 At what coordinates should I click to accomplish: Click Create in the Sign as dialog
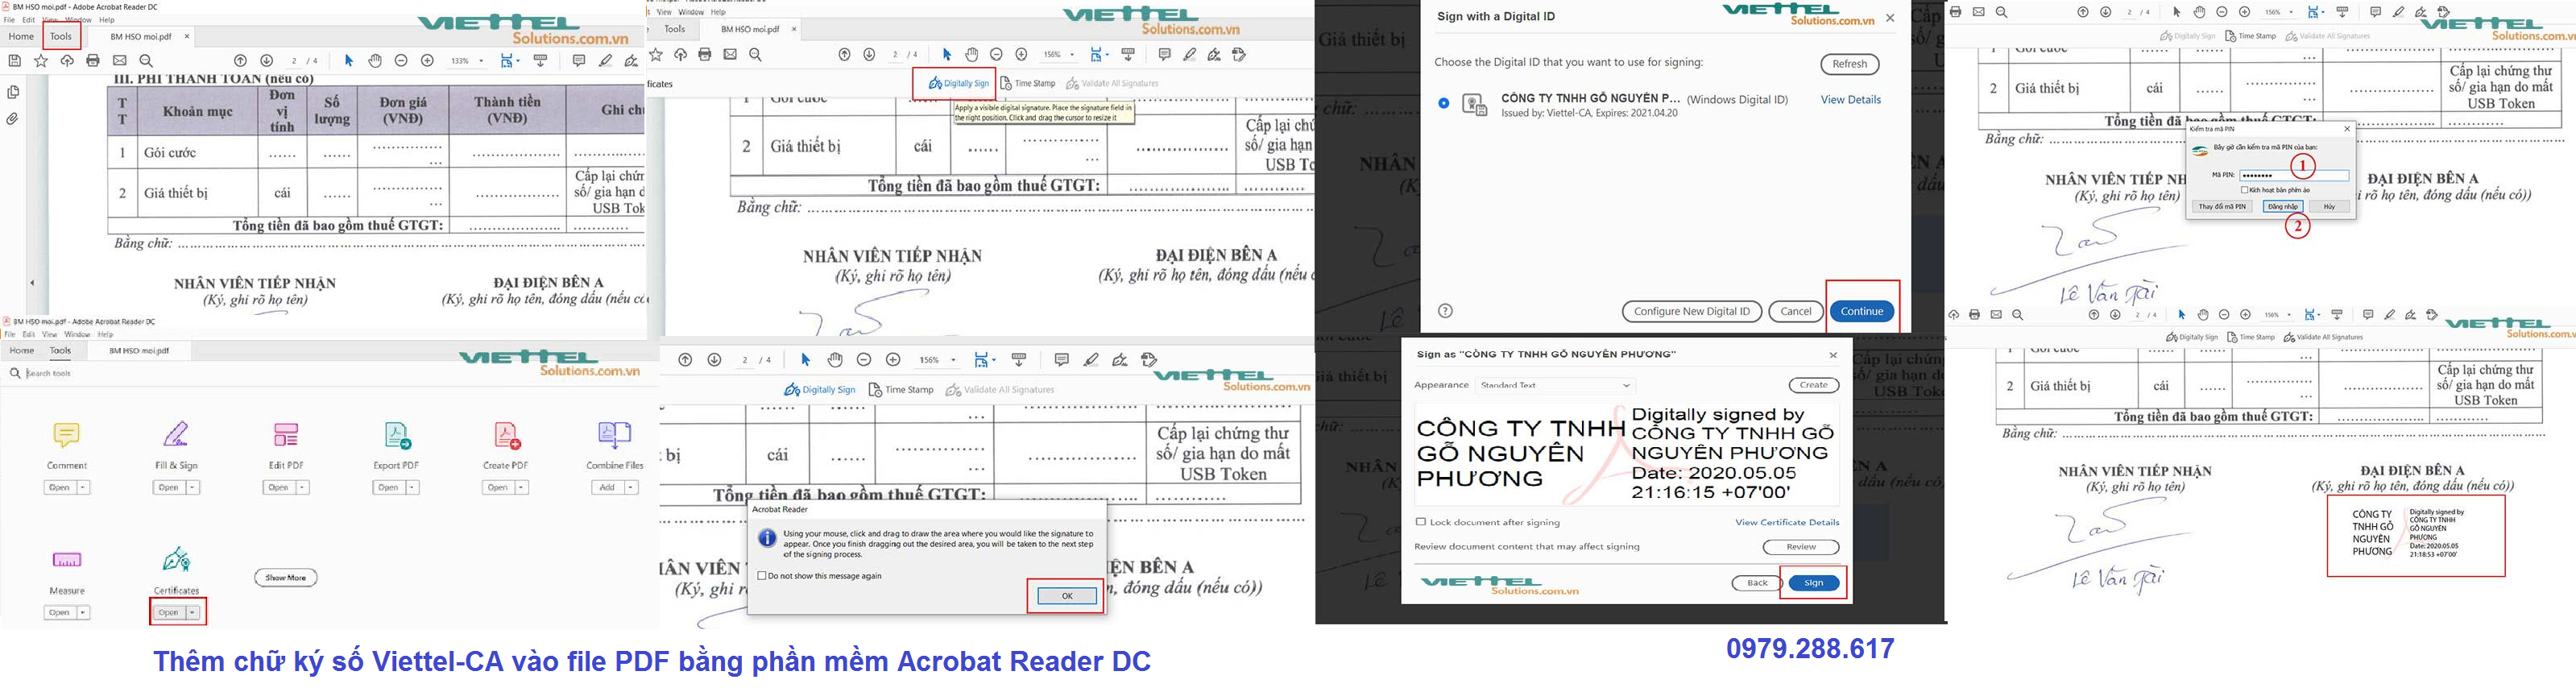click(1813, 385)
